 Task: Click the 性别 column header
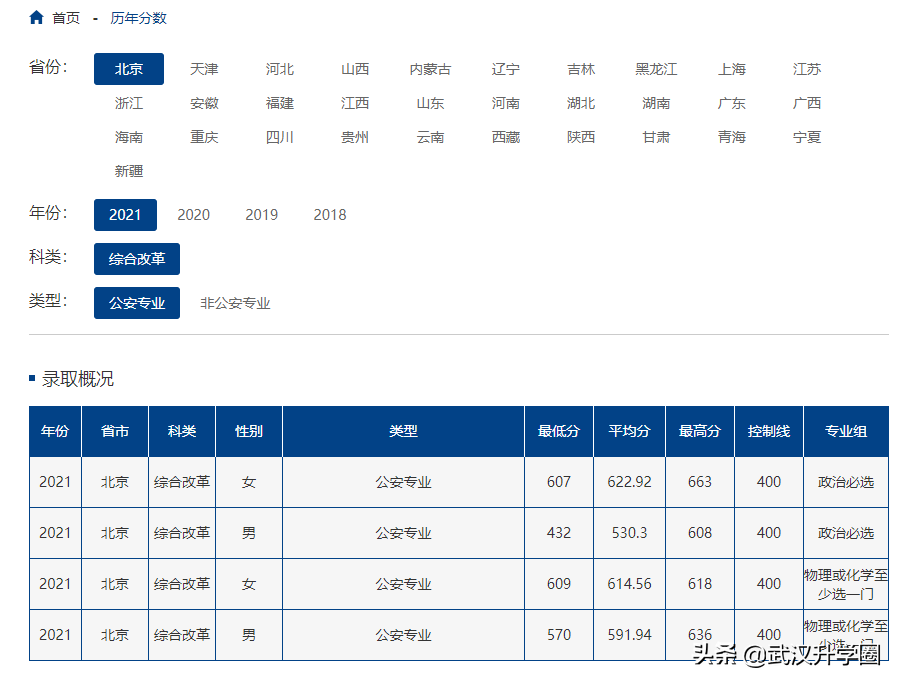[x=249, y=431]
